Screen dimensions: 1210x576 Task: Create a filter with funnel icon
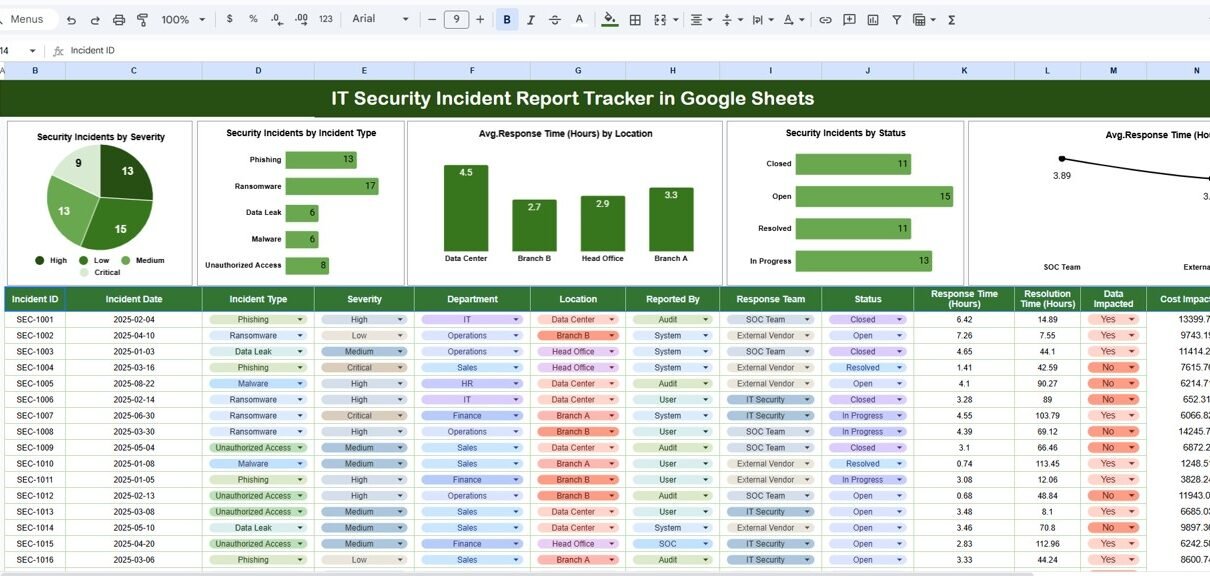[x=896, y=20]
